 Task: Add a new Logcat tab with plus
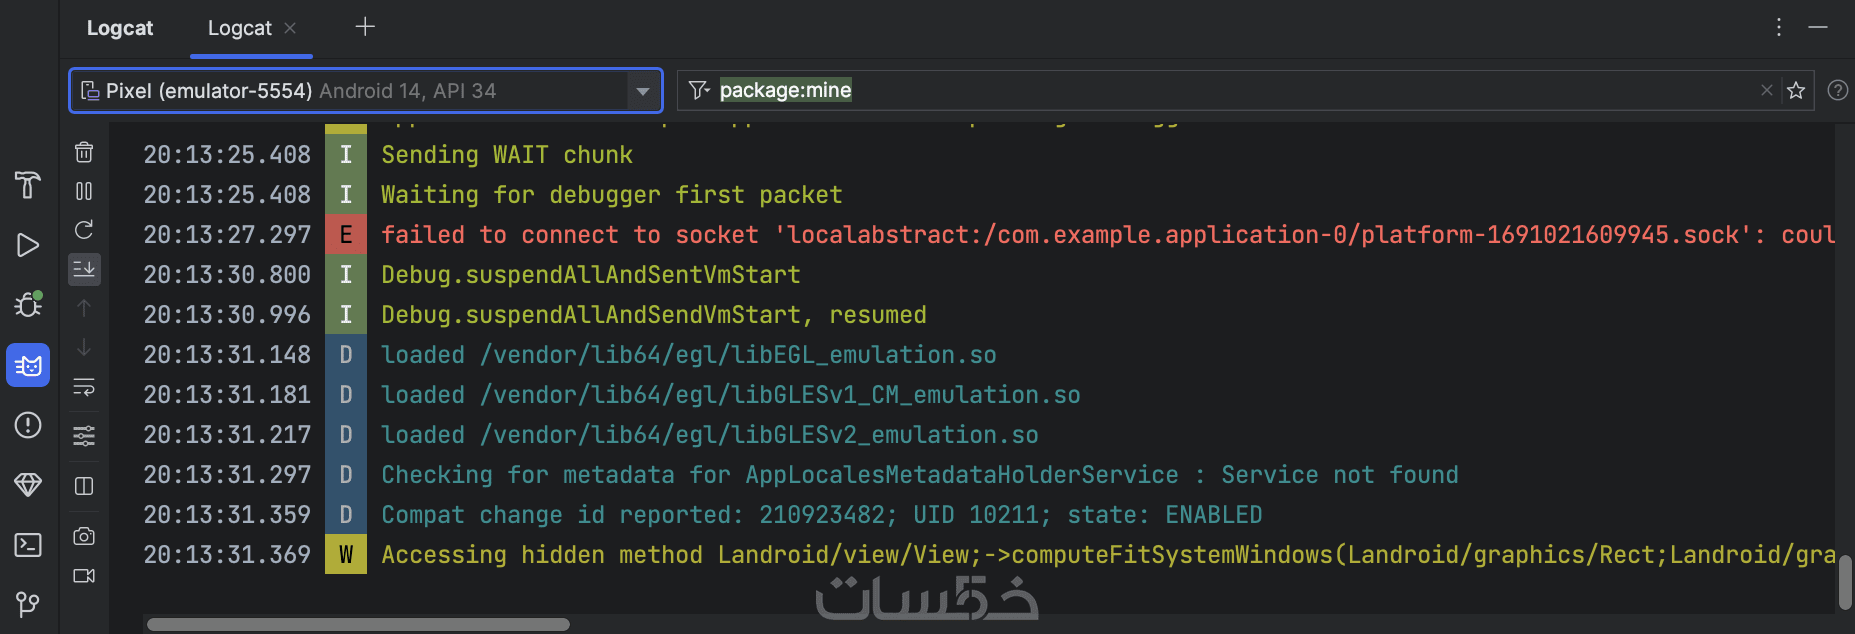365,27
